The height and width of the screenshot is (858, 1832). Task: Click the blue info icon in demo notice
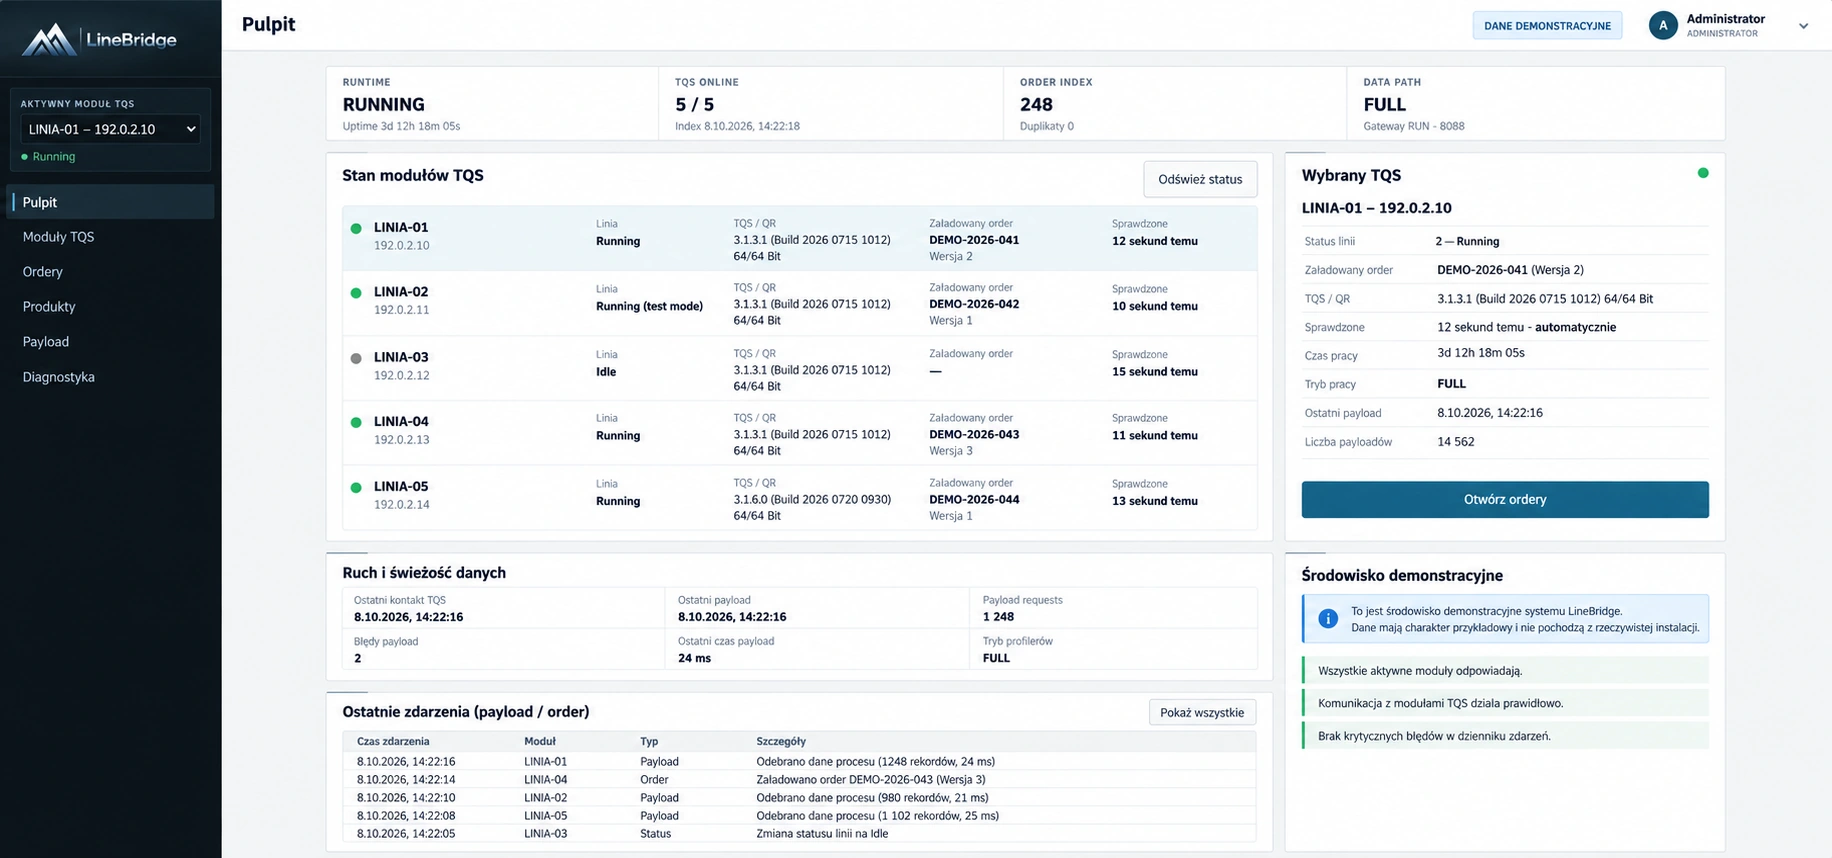[x=1327, y=619]
